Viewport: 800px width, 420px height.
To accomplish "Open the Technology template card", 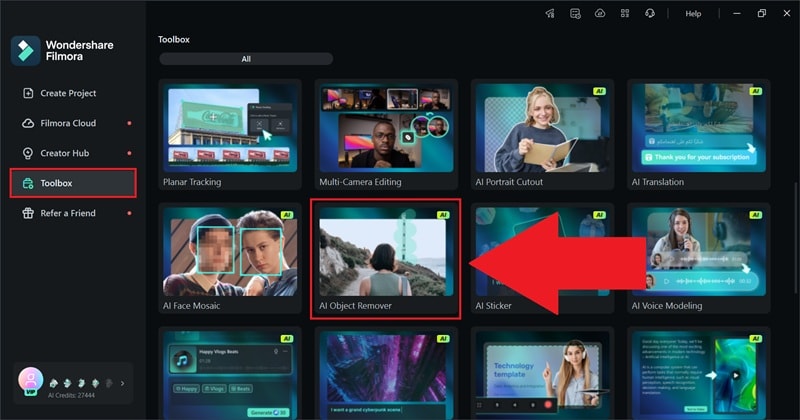I will click(542, 374).
